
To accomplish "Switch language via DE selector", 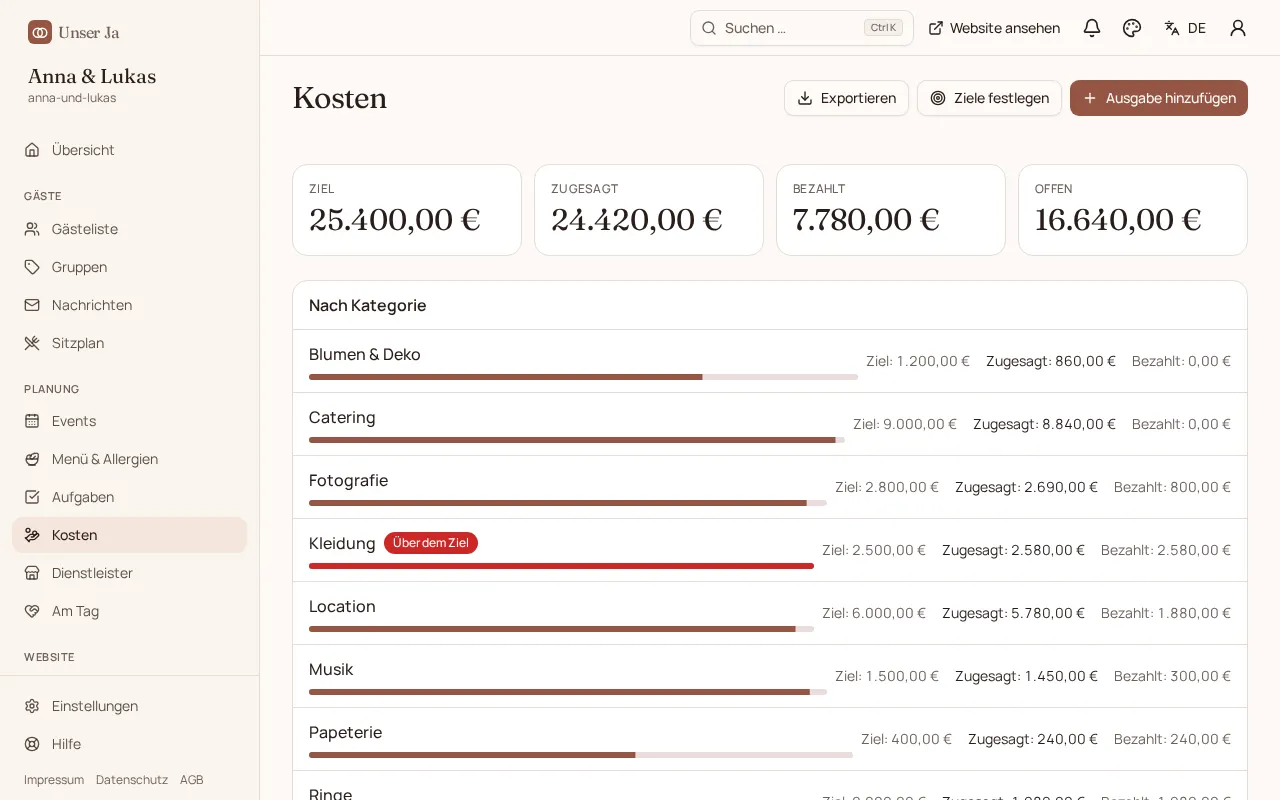I will click(x=1185, y=28).
